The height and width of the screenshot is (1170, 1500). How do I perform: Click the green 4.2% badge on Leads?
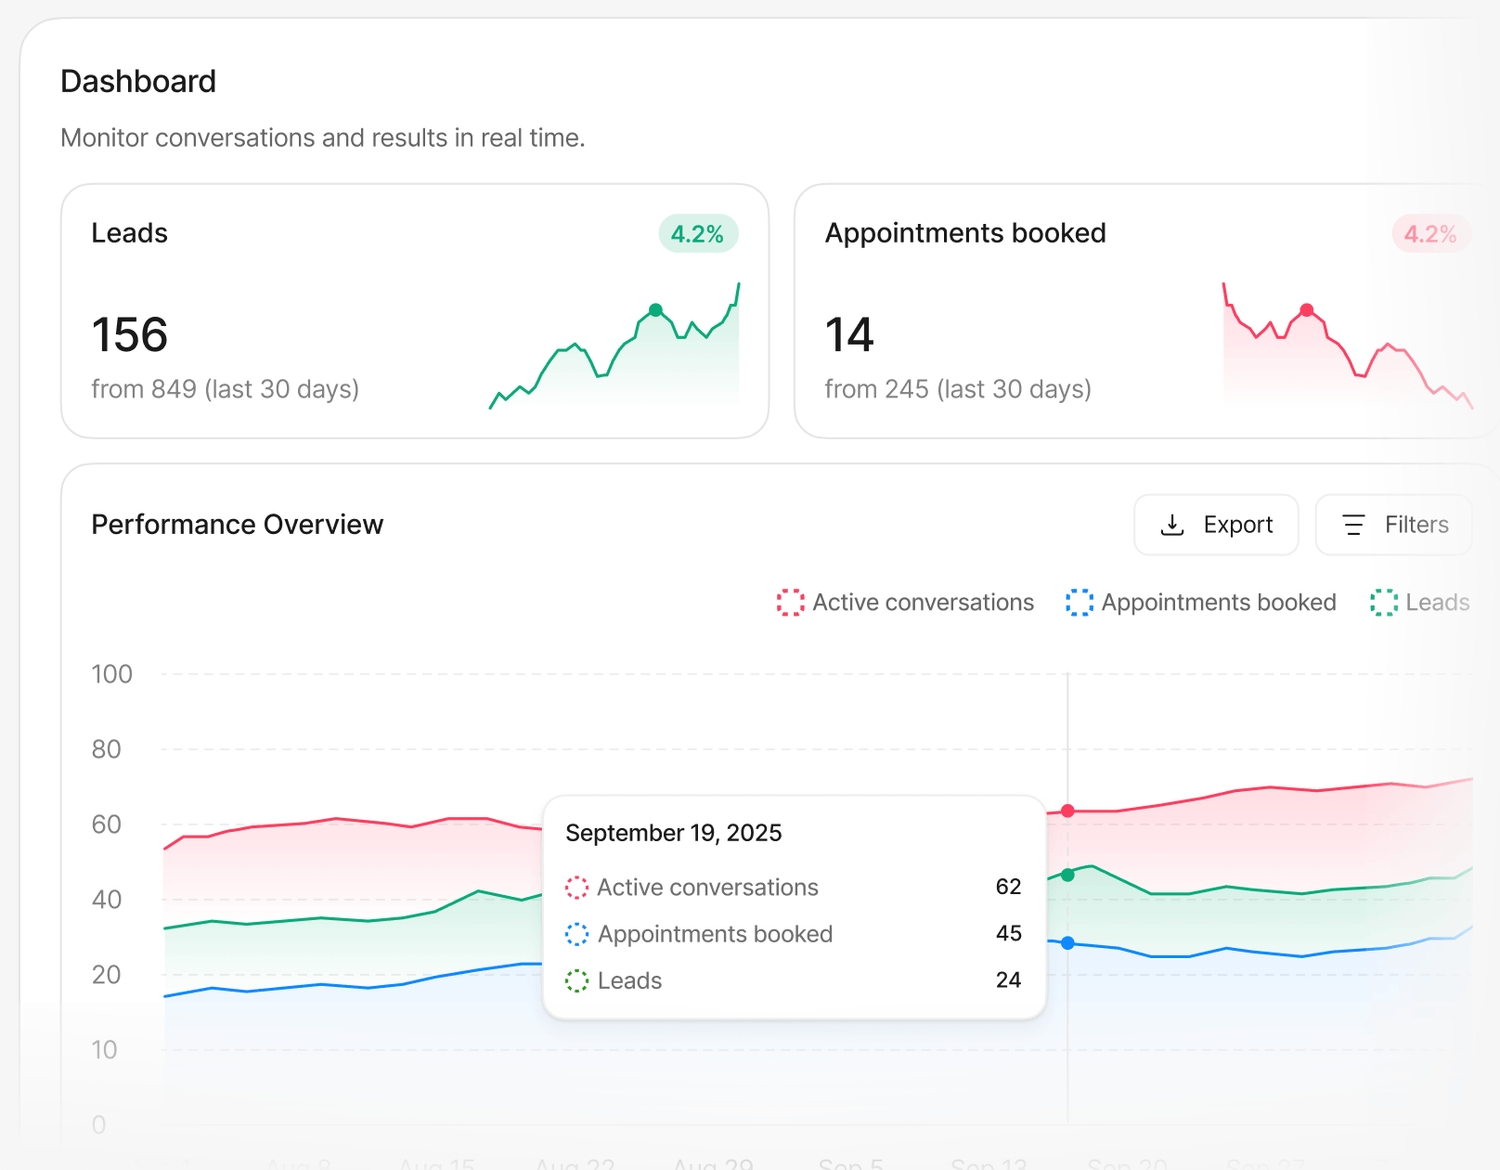tap(698, 234)
